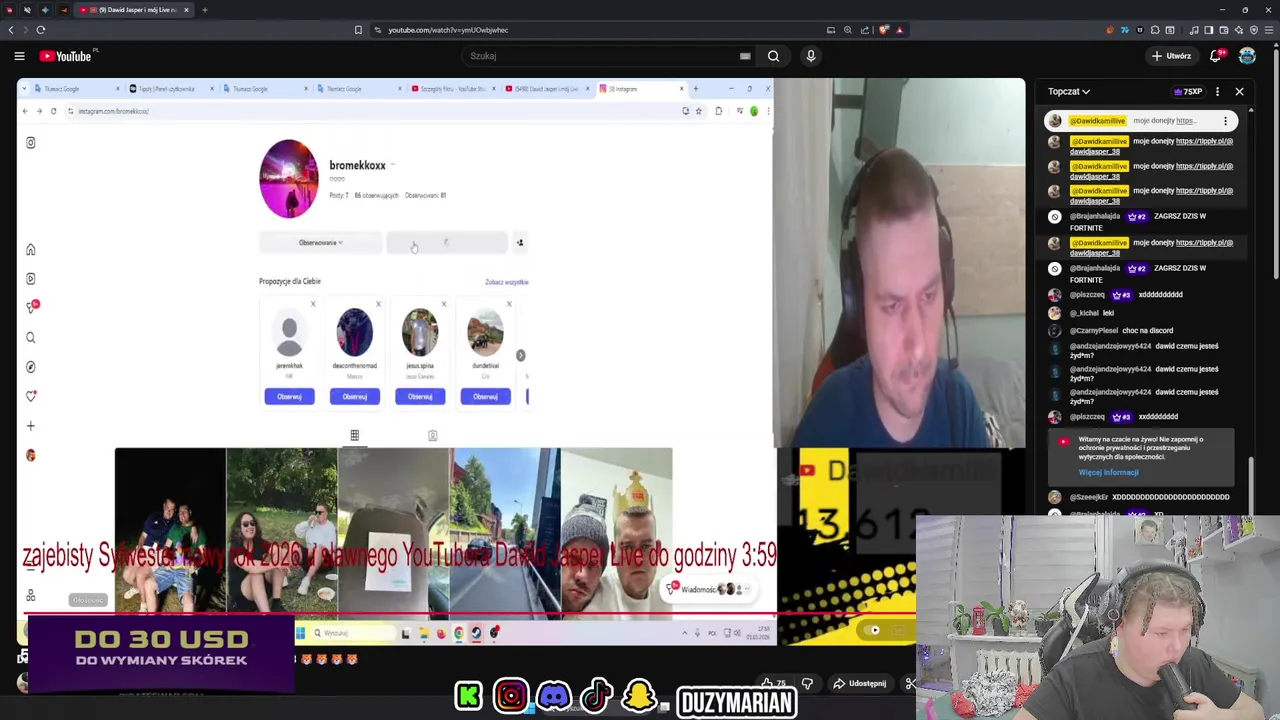Image resolution: width=1280 pixels, height=720 pixels.
Task: Open Instagram notifications heart icon
Action: coord(31,396)
